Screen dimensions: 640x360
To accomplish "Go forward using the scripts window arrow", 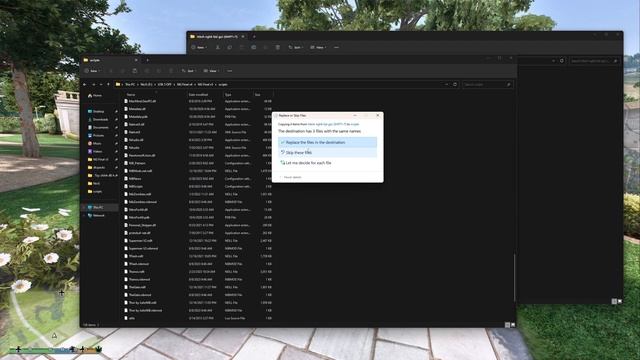I will [93, 84].
